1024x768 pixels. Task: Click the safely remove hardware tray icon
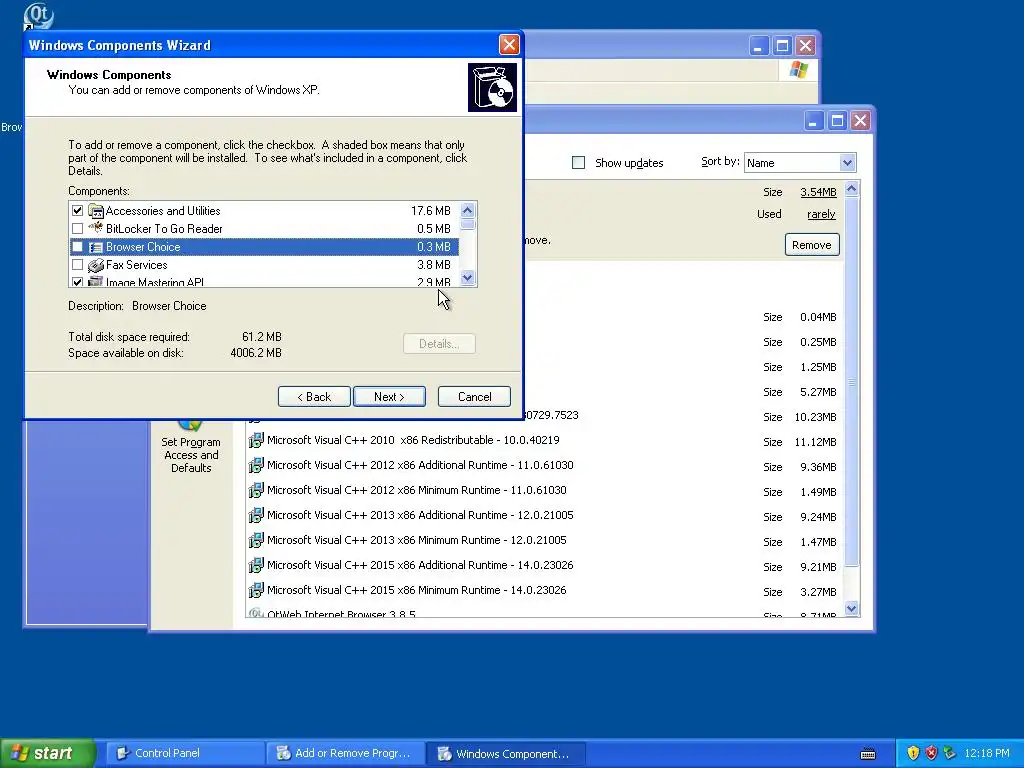pyautogui.click(x=950, y=753)
